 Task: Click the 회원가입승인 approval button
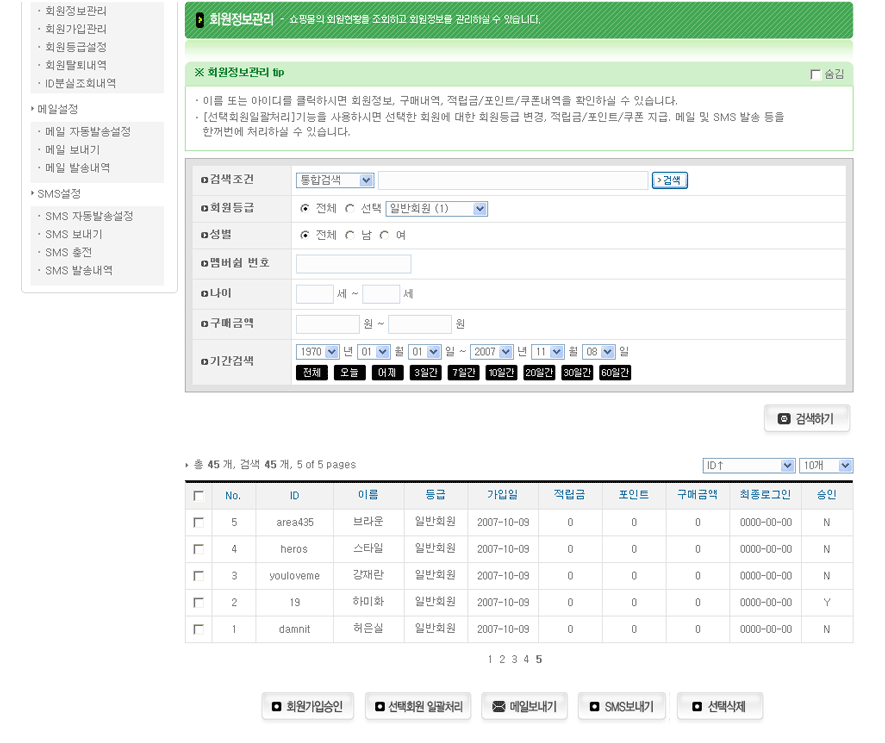click(306, 706)
